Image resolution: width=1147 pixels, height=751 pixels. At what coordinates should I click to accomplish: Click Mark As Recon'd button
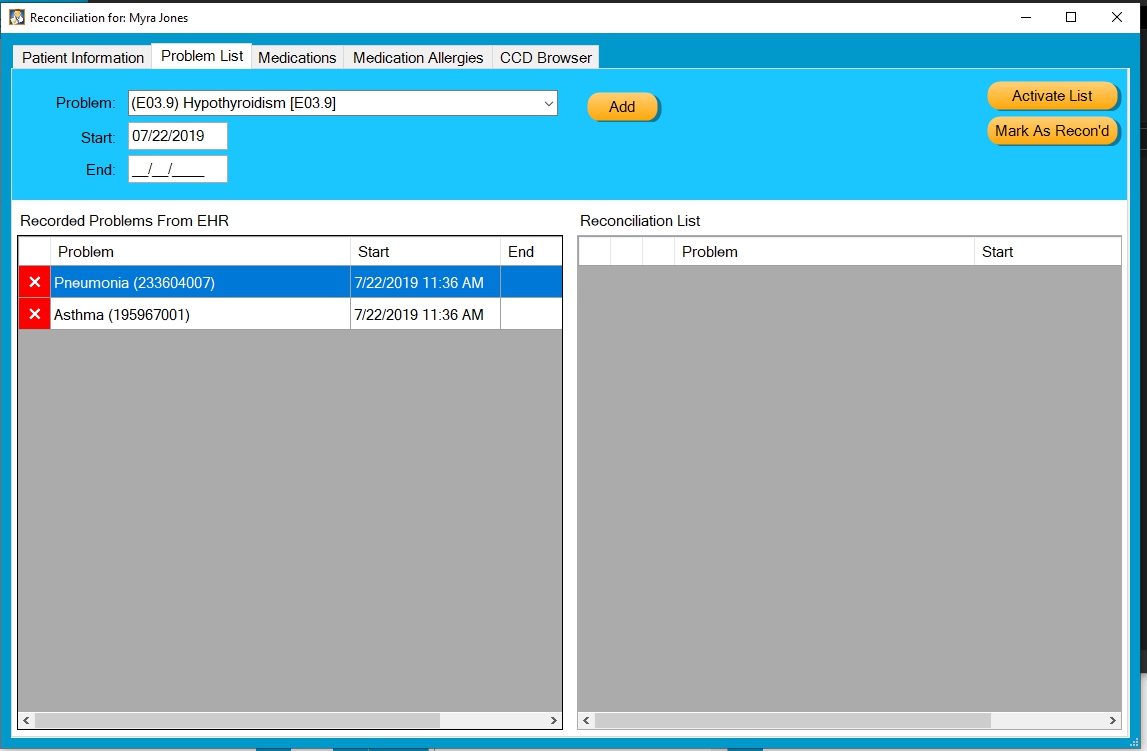[x=1052, y=131]
